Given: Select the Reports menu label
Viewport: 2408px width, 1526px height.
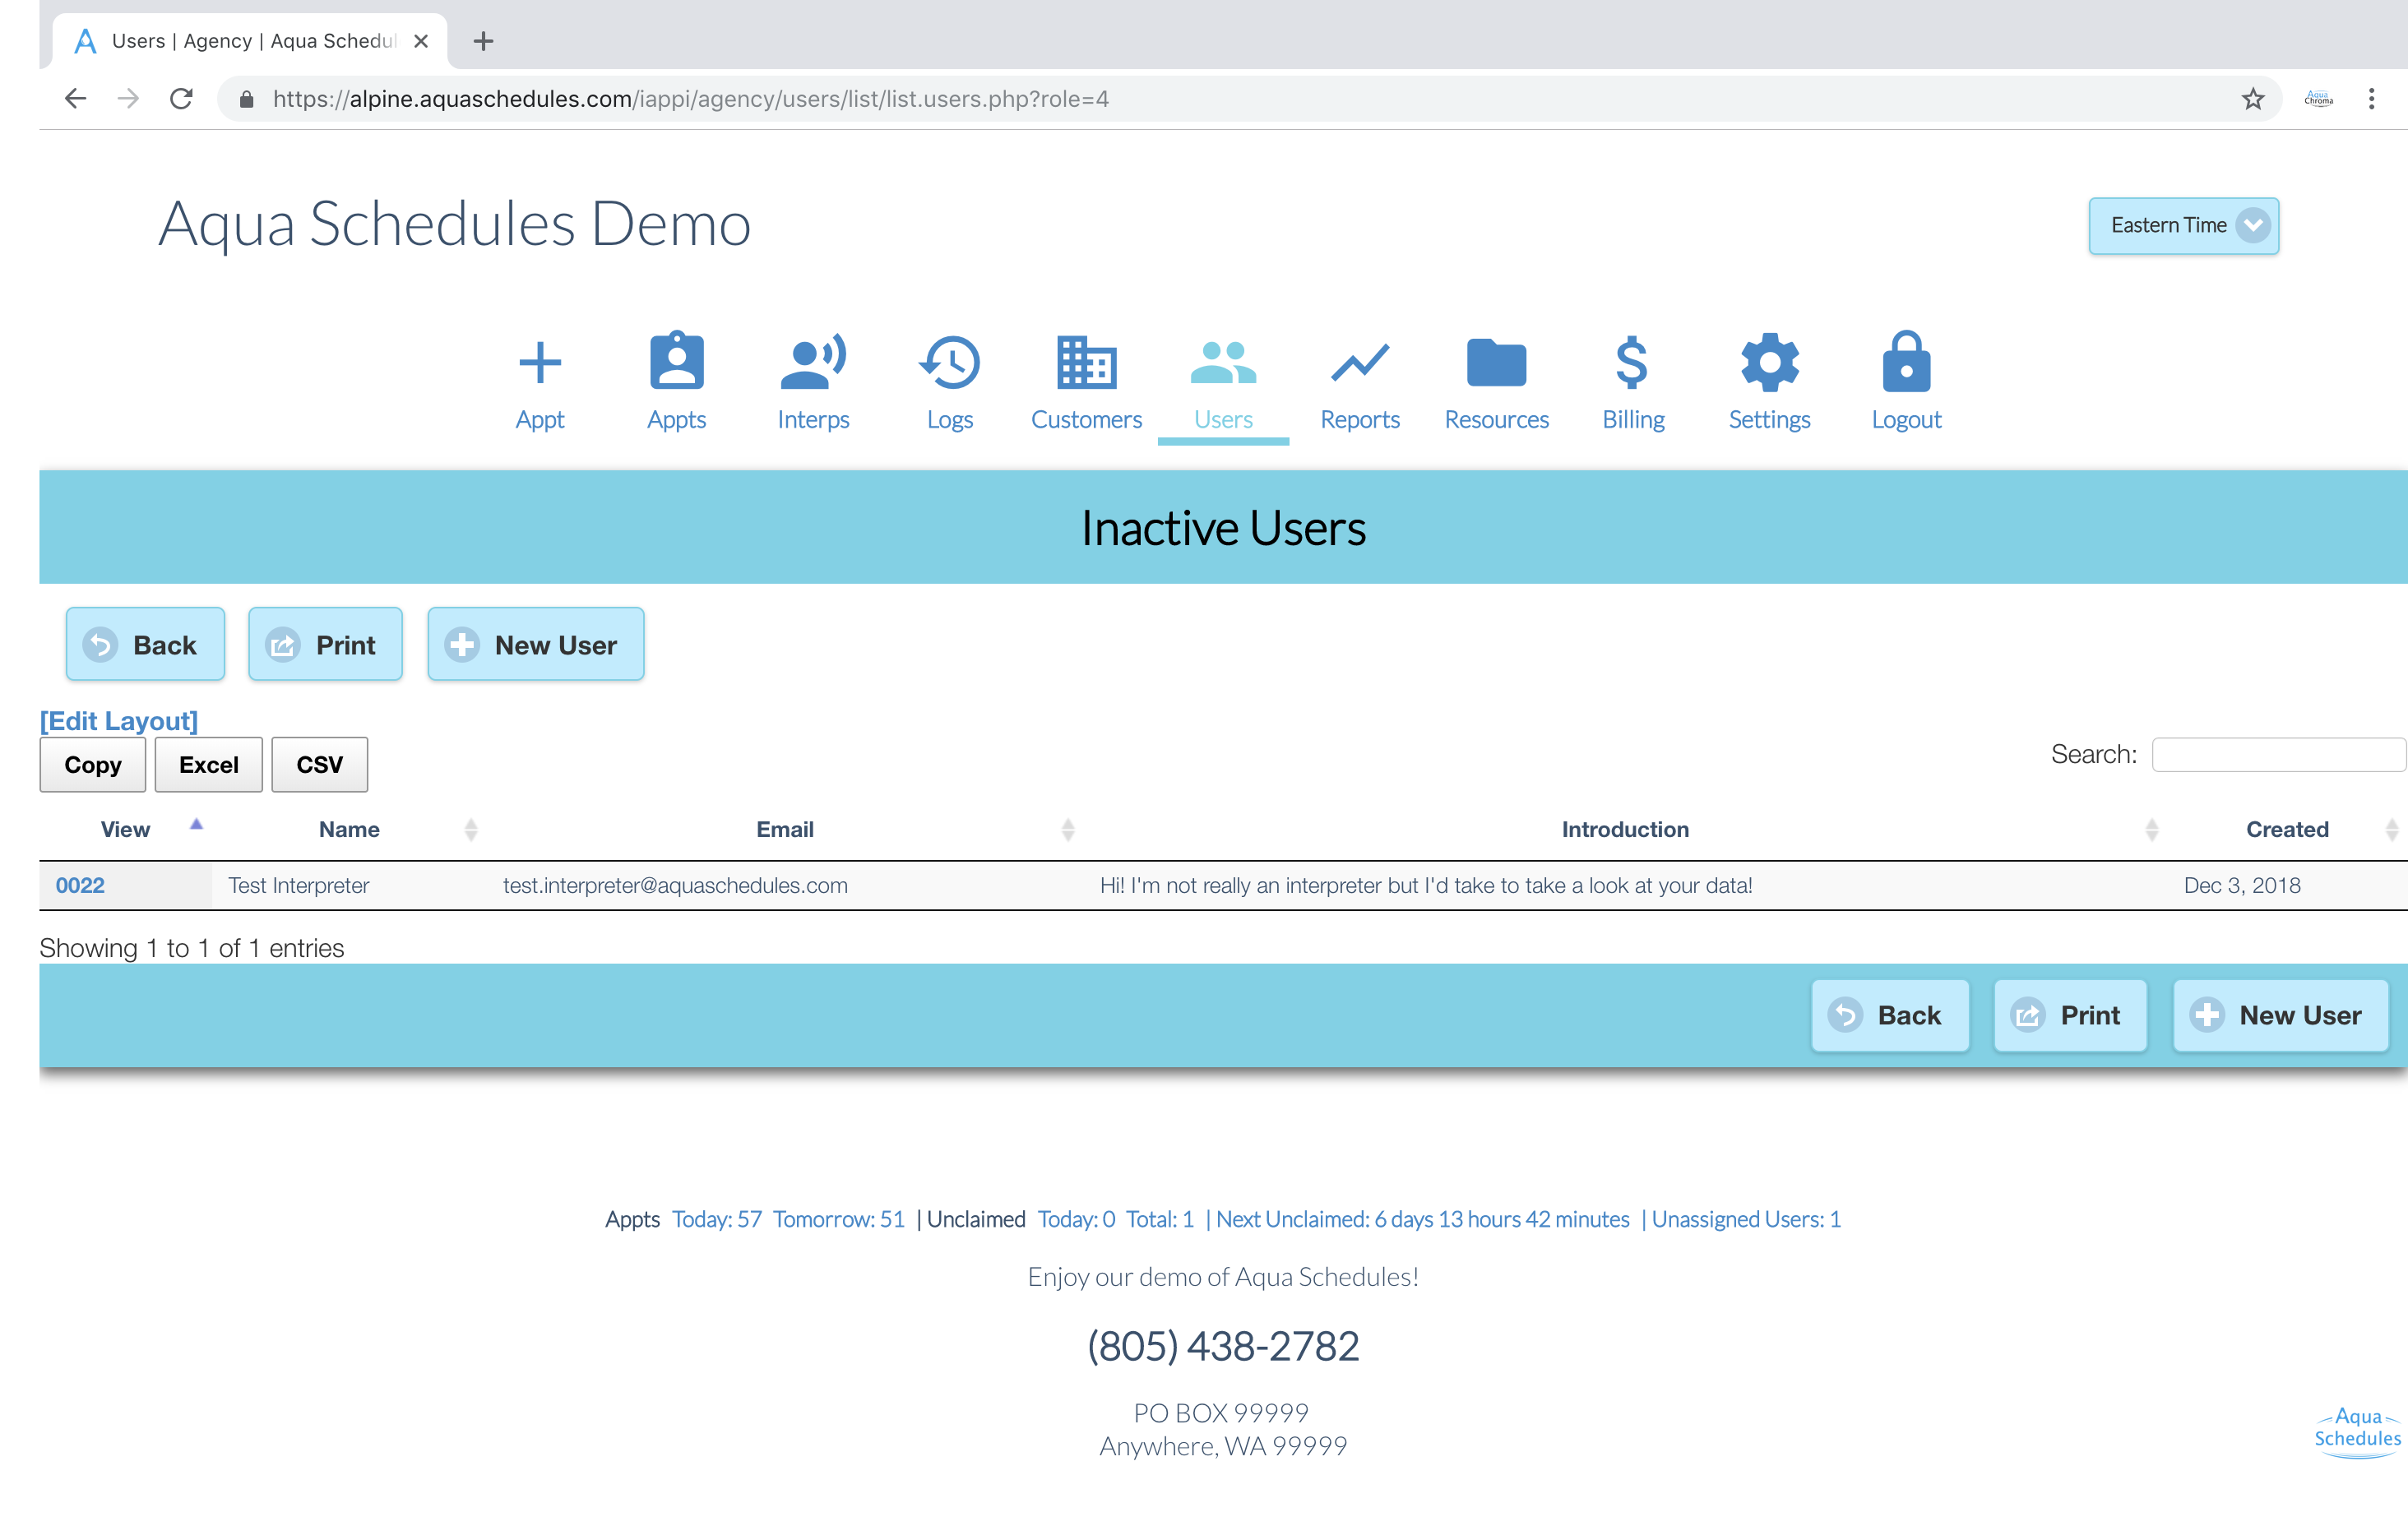Looking at the screenshot, I should point(1360,419).
